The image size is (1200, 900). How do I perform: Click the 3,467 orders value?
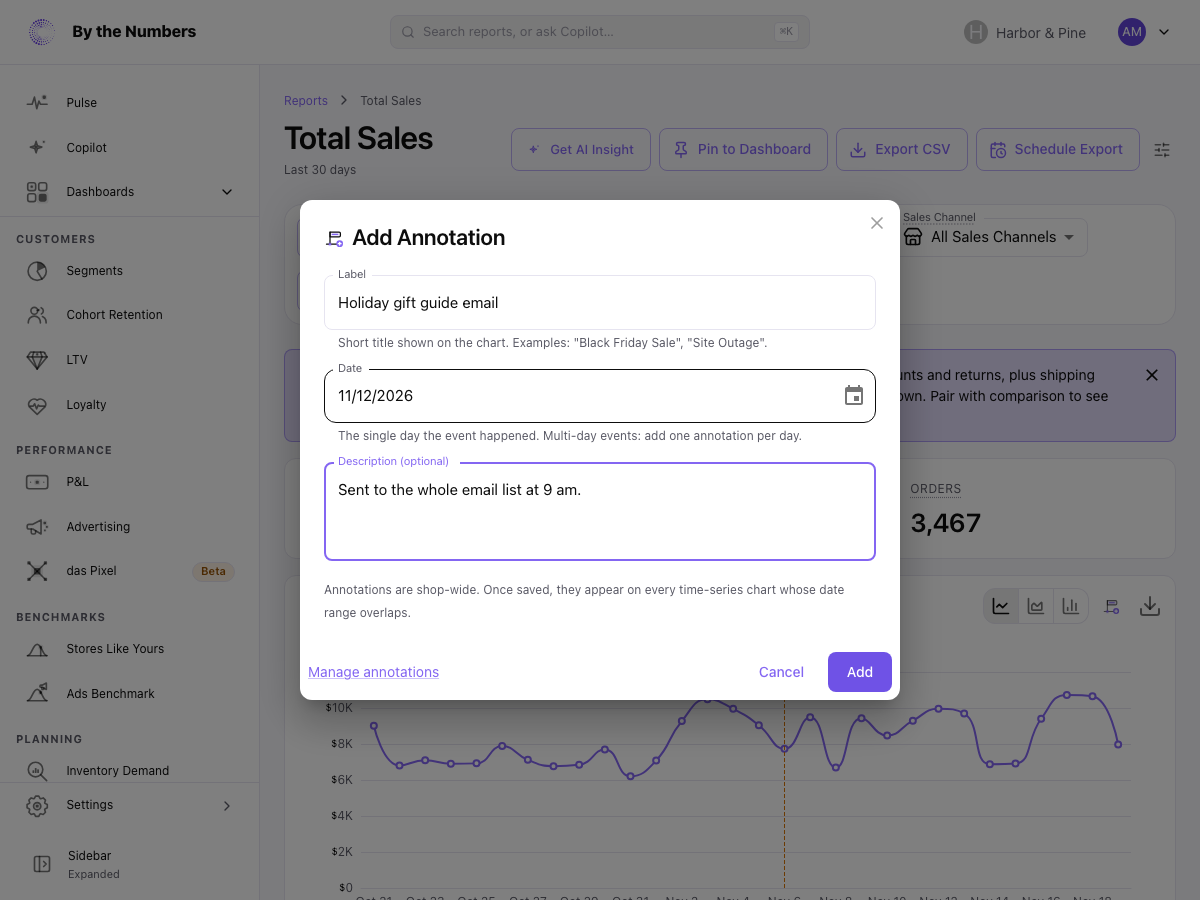[946, 522]
